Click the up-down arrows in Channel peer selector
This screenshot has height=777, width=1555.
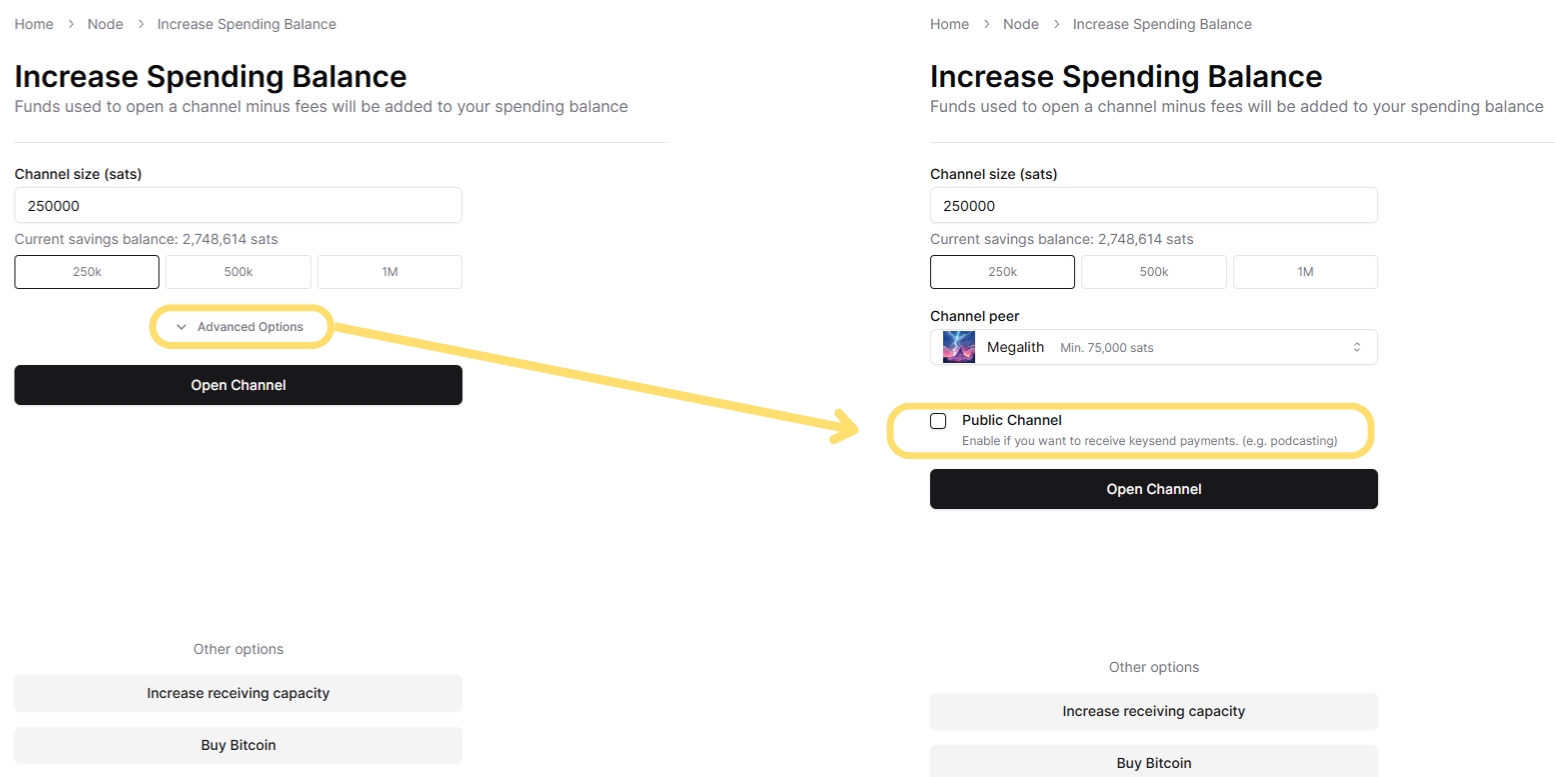click(1357, 347)
